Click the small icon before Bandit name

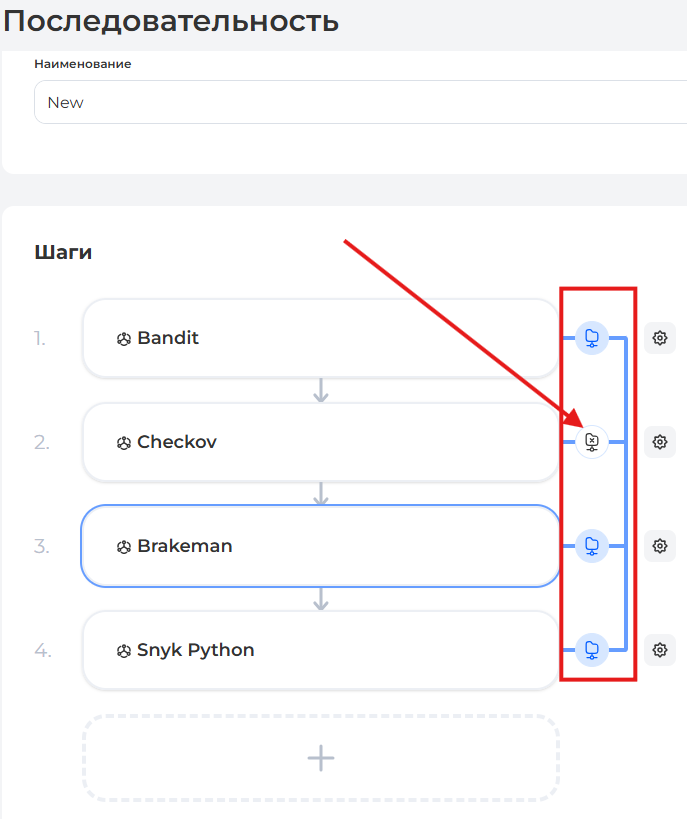point(124,339)
